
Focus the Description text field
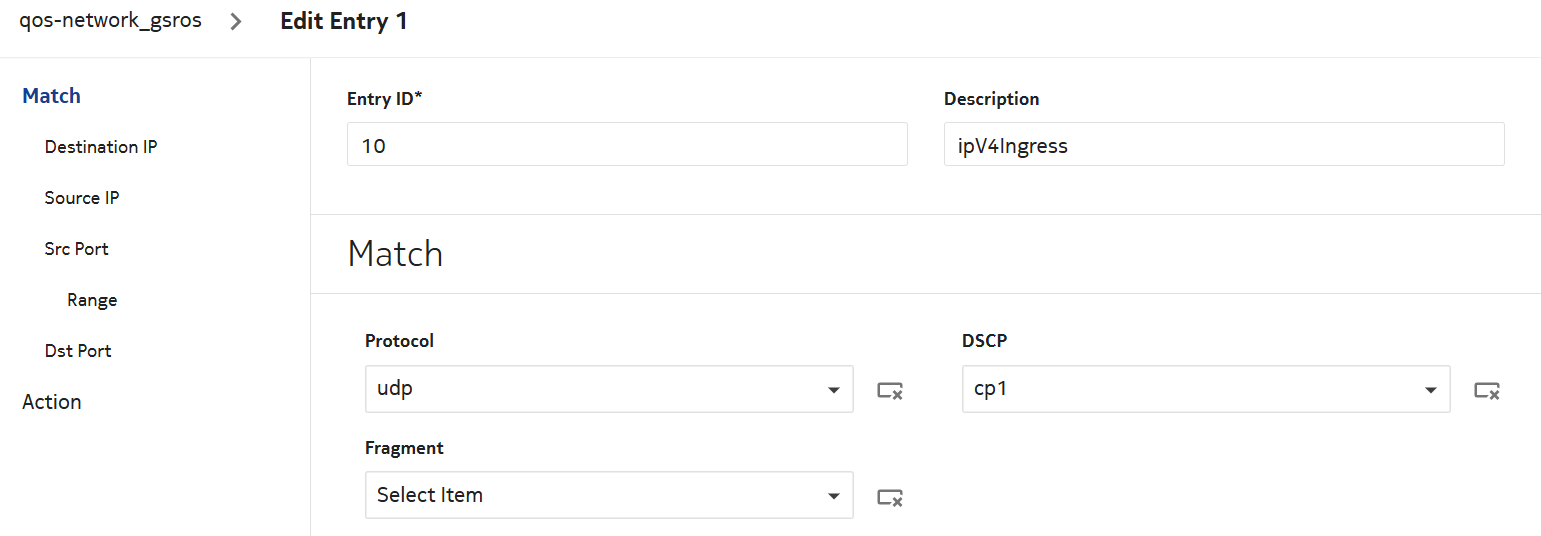[x=1223, y=144]
